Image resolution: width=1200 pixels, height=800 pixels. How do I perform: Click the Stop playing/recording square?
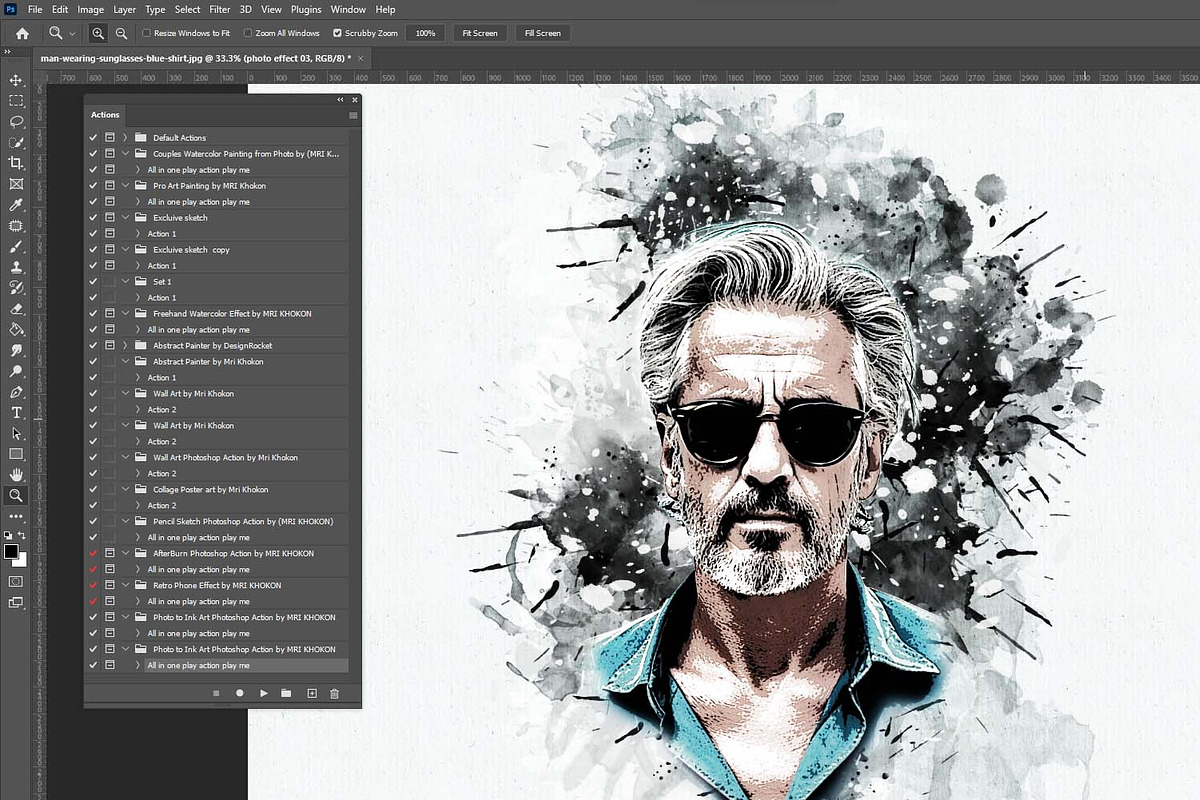(216, 693)
